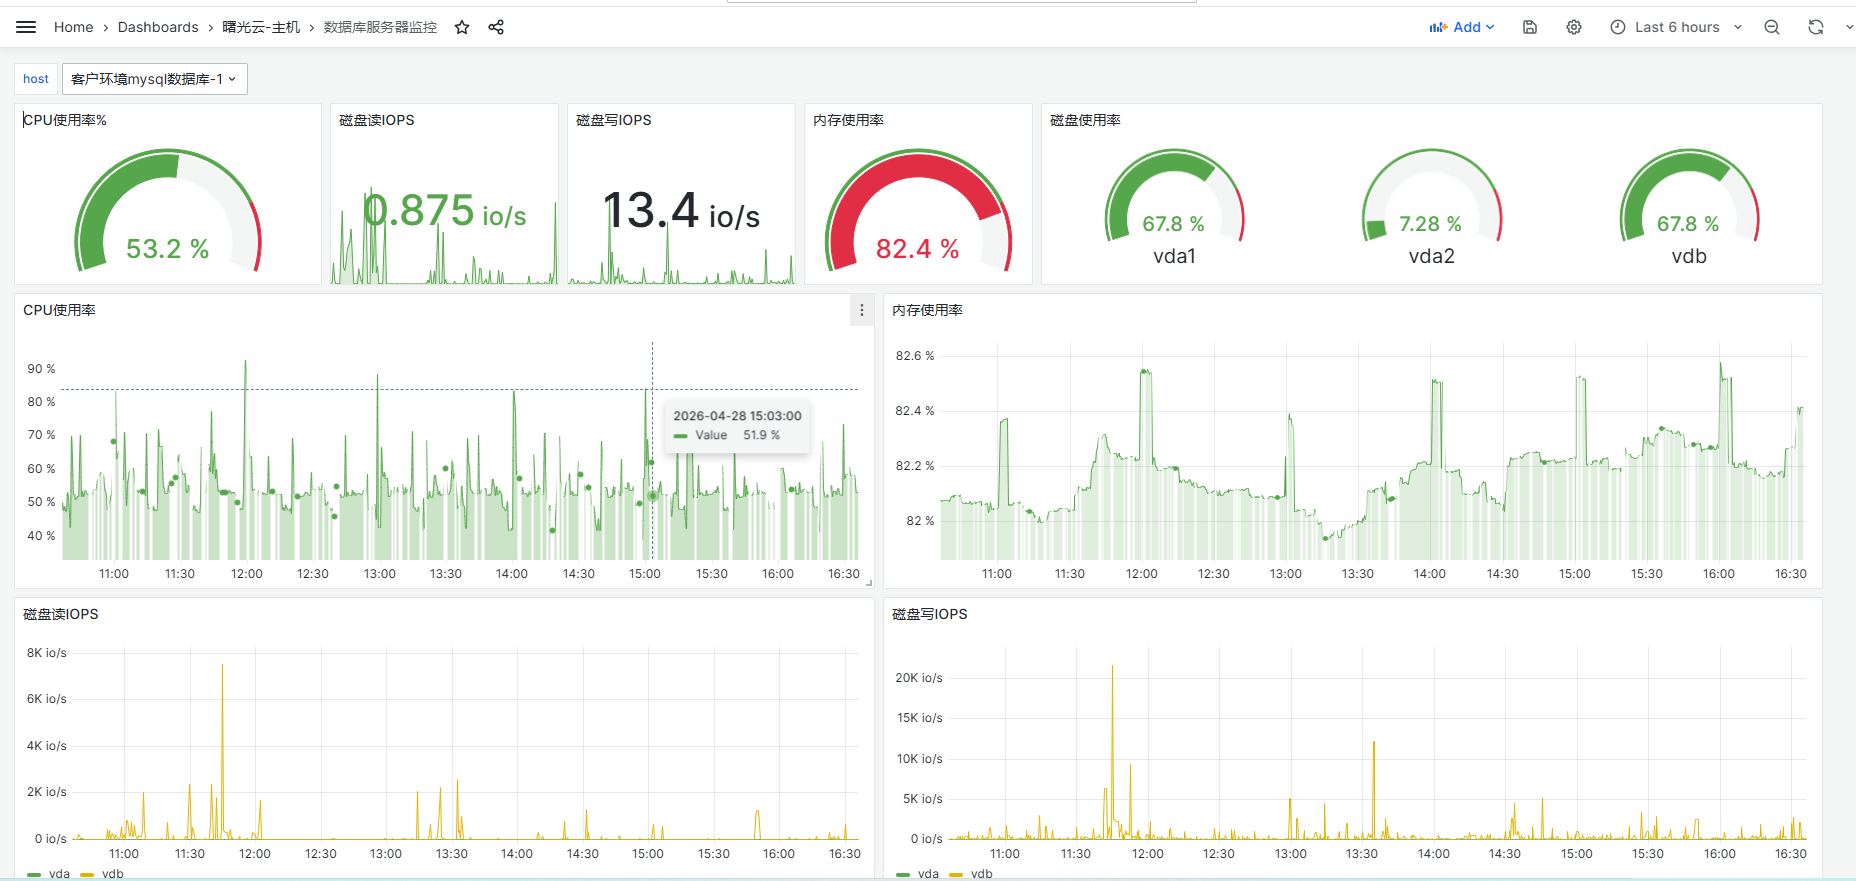Image resolution: width=1856 pixels, height=881 pixels.
Task: Click the vdb disk usage gauge
Action: click(x=1689, y=207)
